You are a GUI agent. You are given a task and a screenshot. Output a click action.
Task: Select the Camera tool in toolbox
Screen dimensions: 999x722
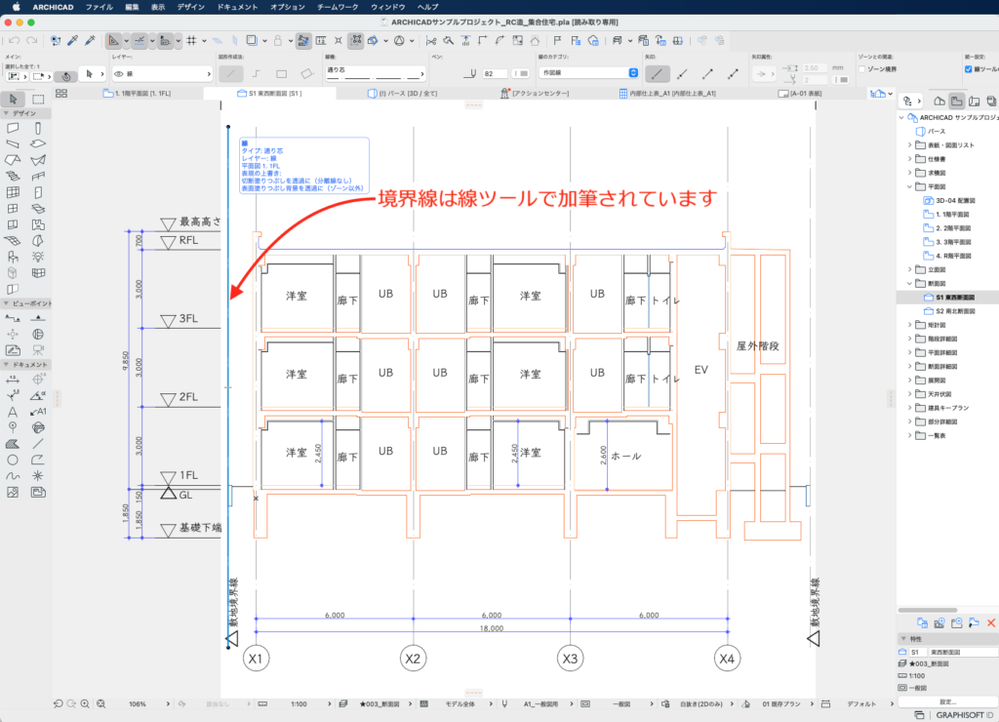tap(38, 350)
